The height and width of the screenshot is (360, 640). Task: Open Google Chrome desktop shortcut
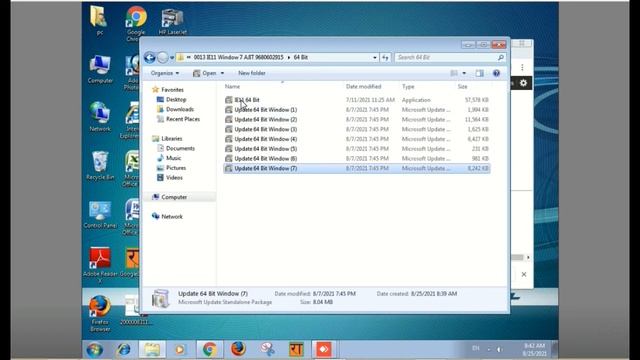point(136,23)
